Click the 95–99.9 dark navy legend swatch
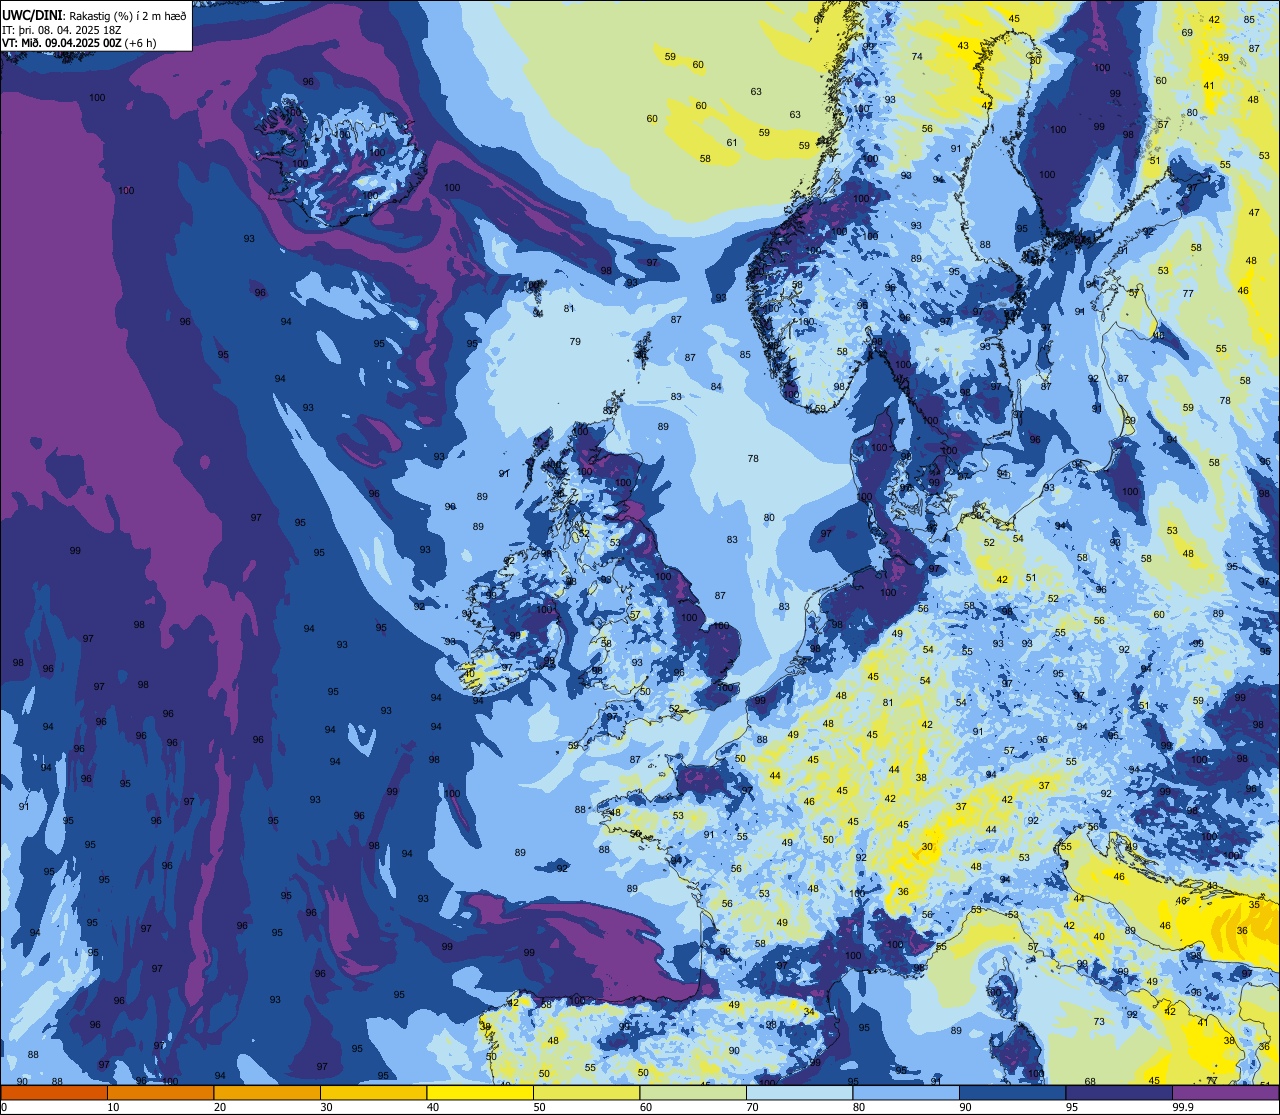The image size is (1280, 1115). pyautogui.click(x=1119, y=1092)
